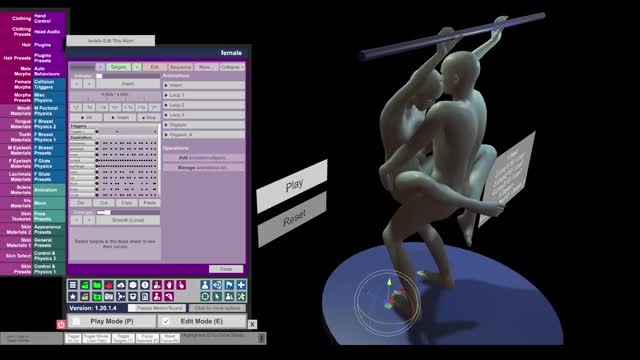
Task: Click the share nodes icon
Action: (121, 297)
